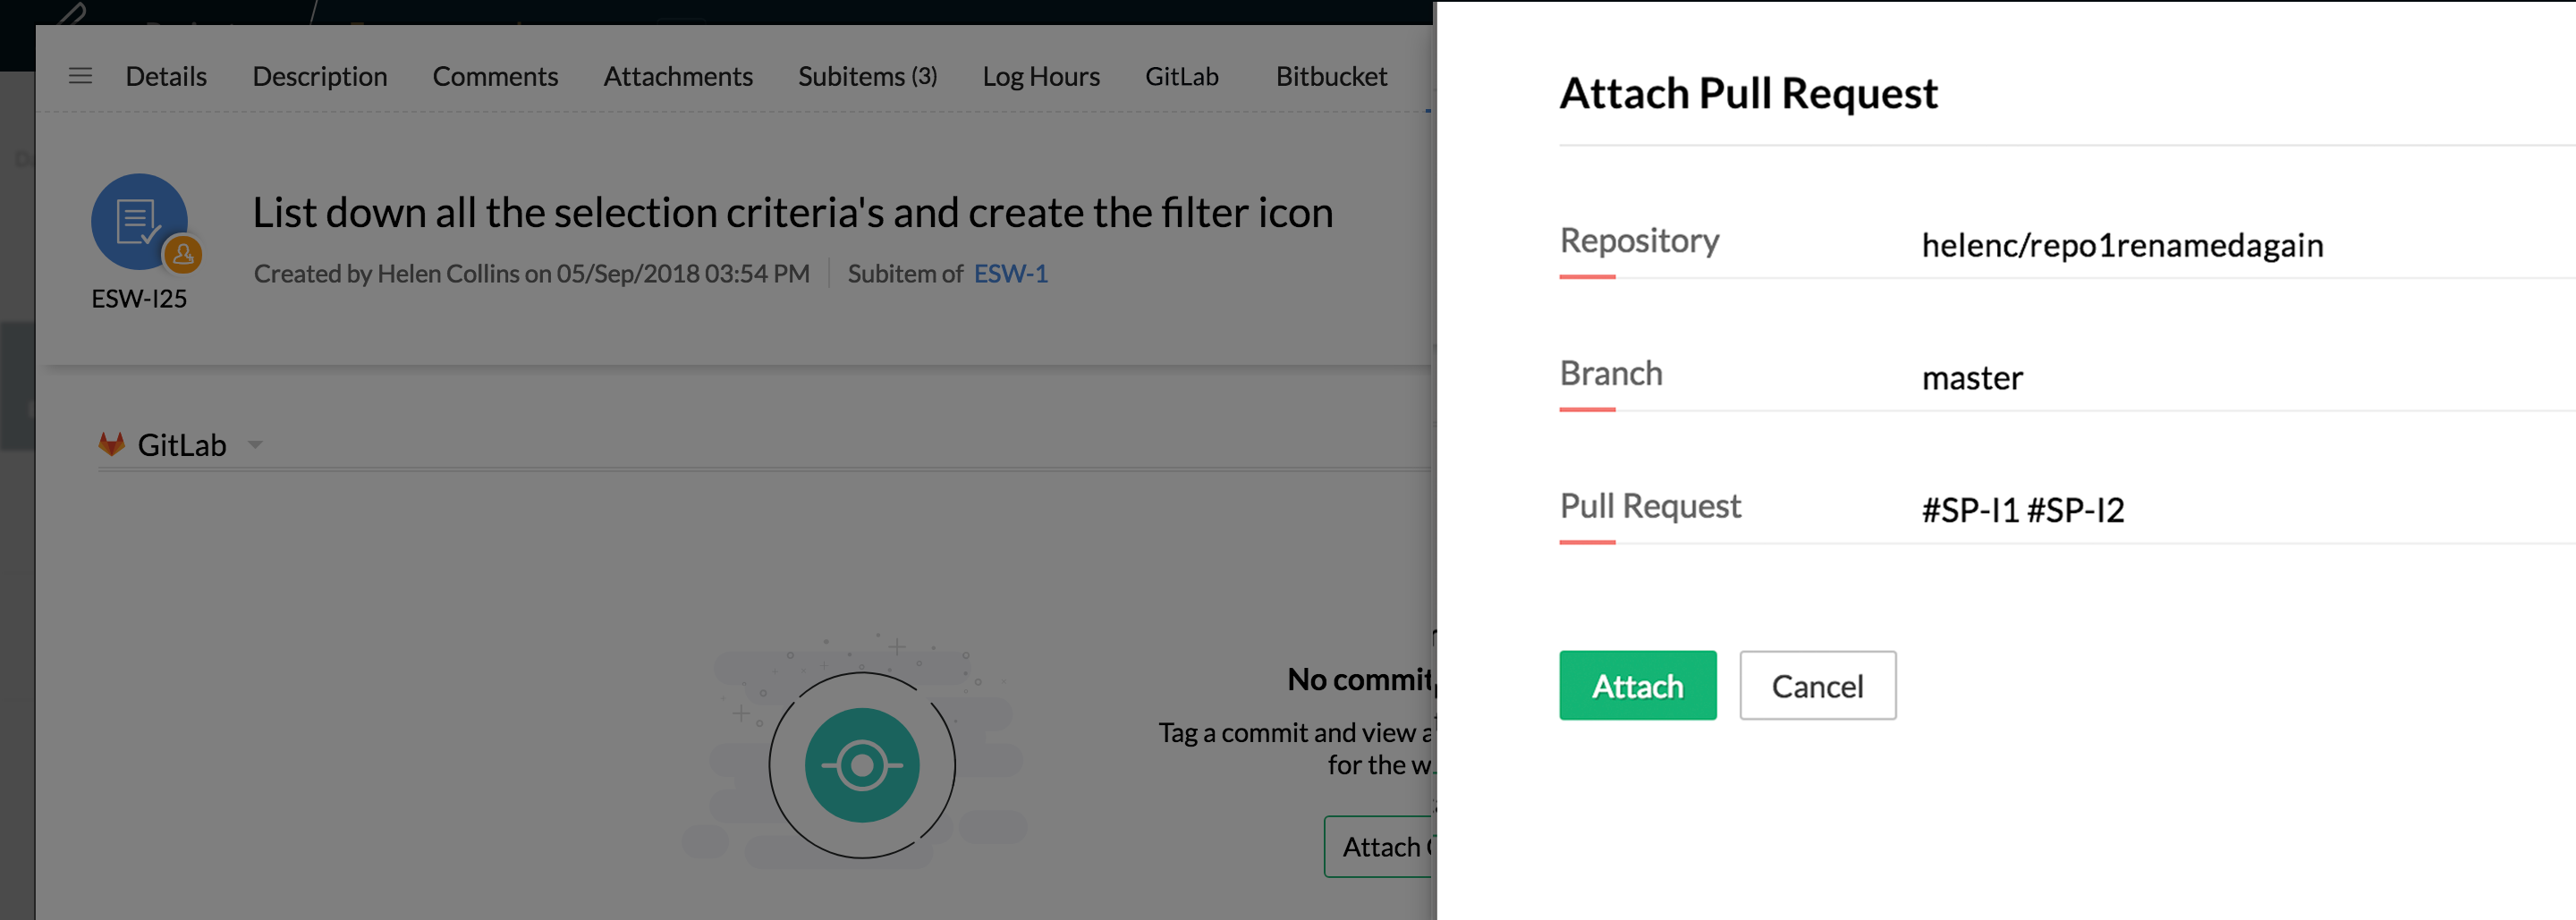Open the ESW-1 parent item link

click(1010, 274)
